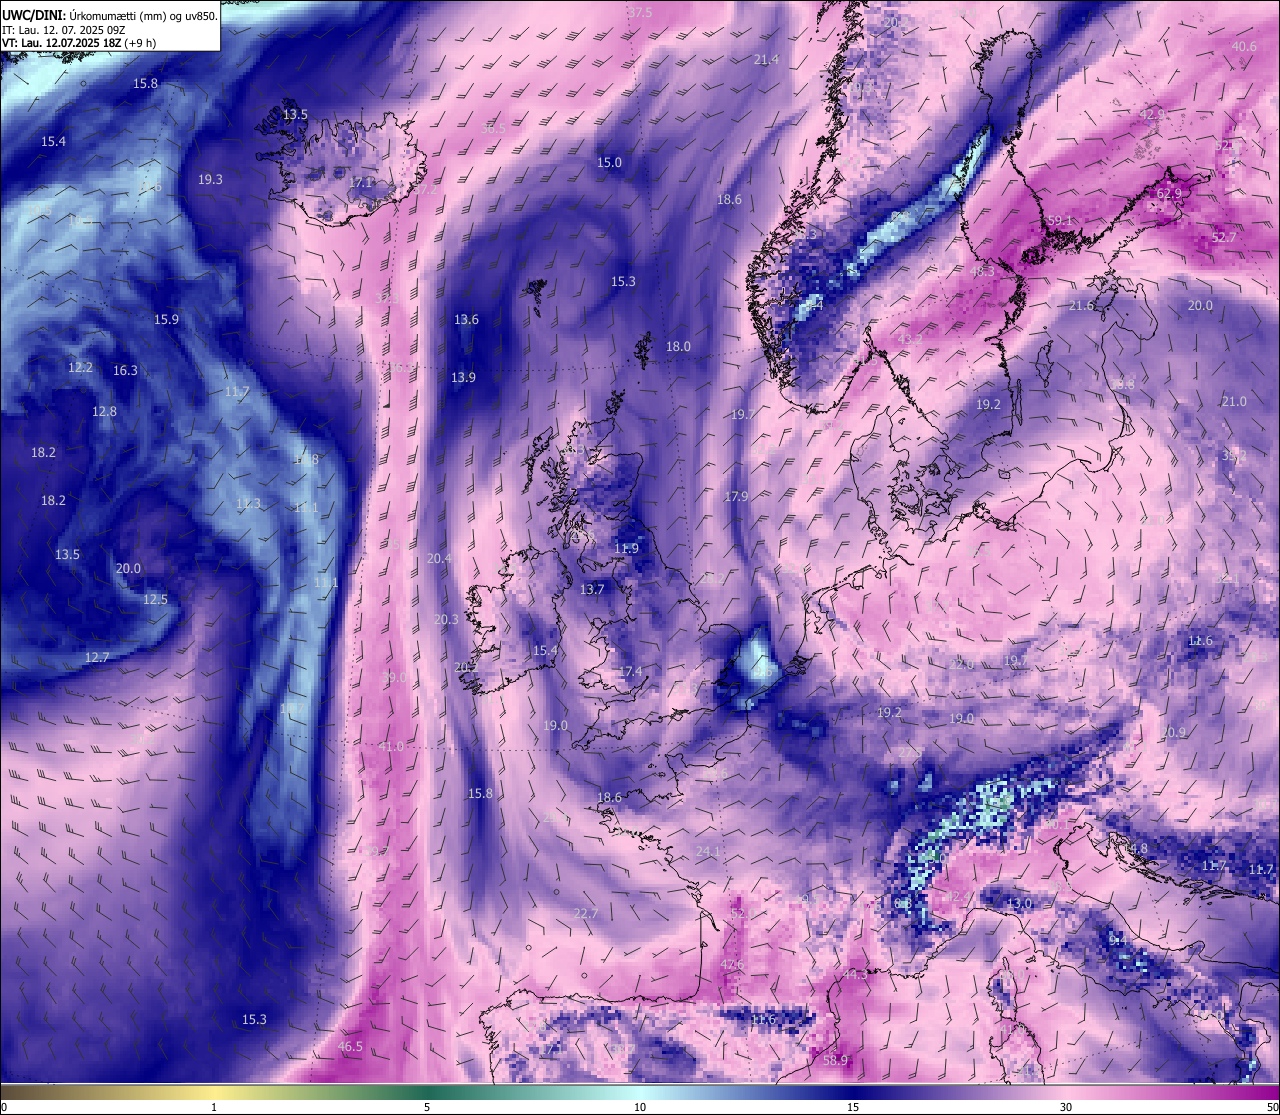Click the 20.3 value west of Ireland
Viewport: 1280px width, 1115px height.
446,620
